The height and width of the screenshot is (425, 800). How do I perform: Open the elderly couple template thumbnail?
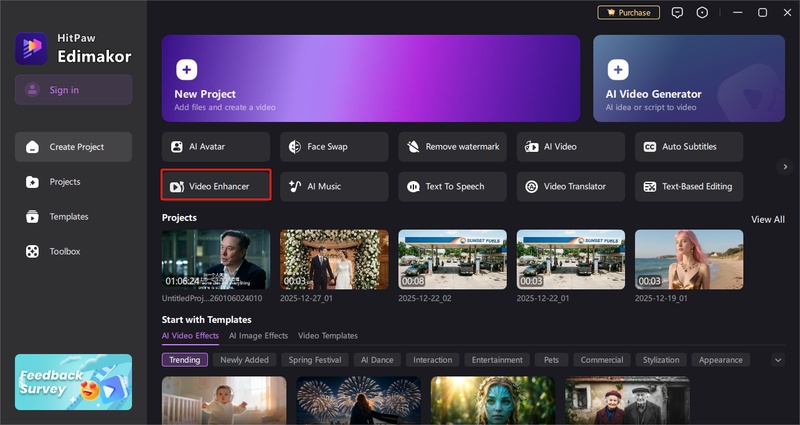coord(628,401)
